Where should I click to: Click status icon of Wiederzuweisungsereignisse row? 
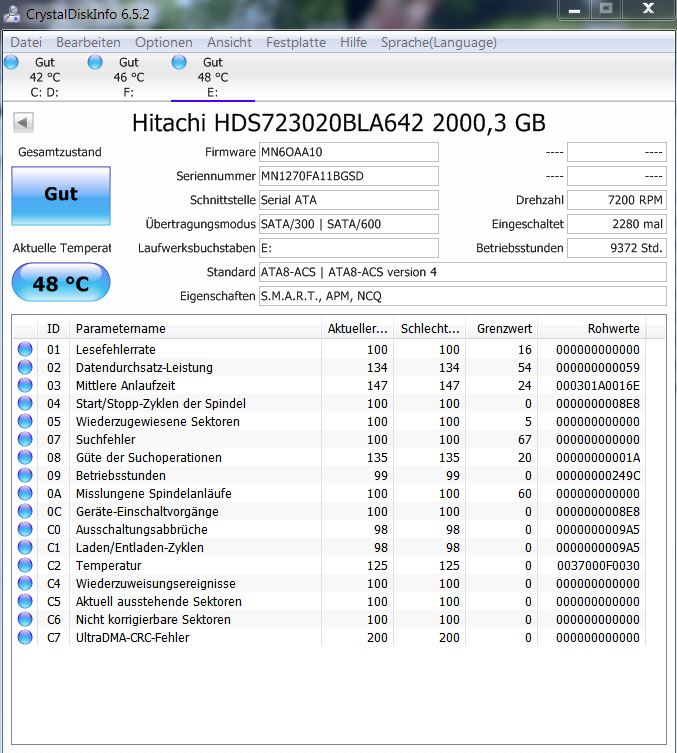(x=25, y=583)
